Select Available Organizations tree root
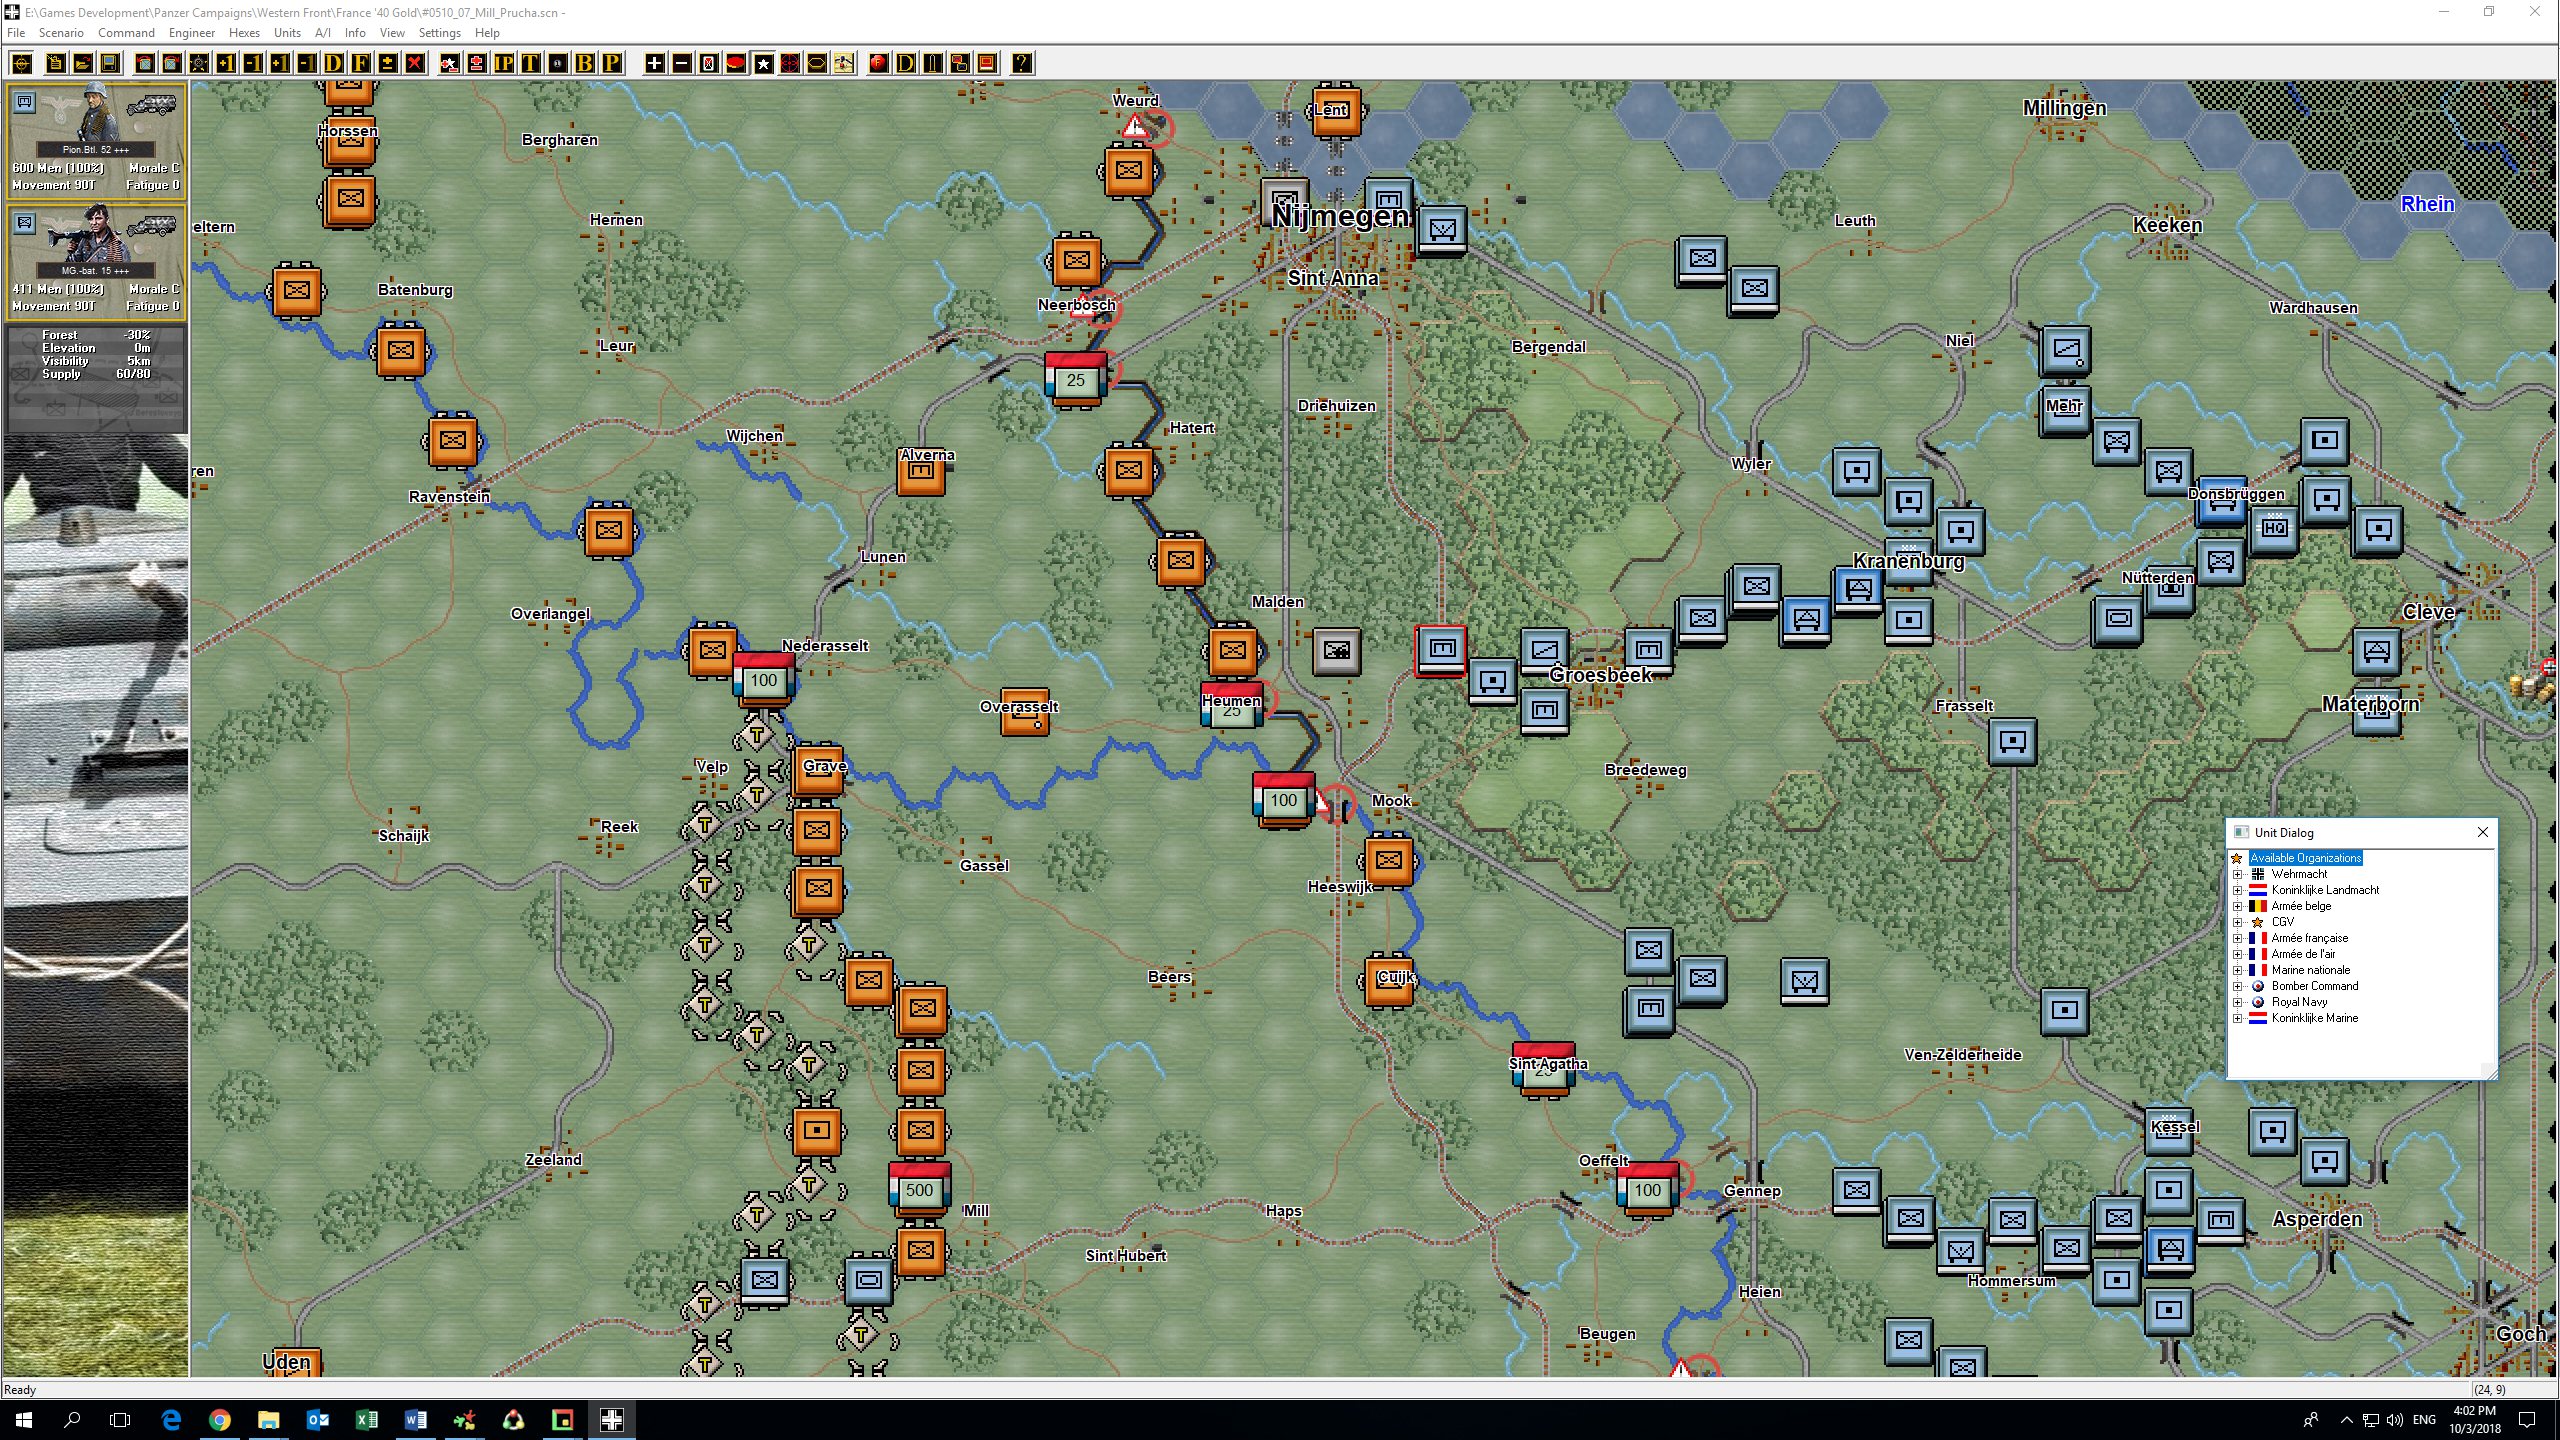Image resolution: width=2560 pixels, height=1440 pixels. point(2305,858)
